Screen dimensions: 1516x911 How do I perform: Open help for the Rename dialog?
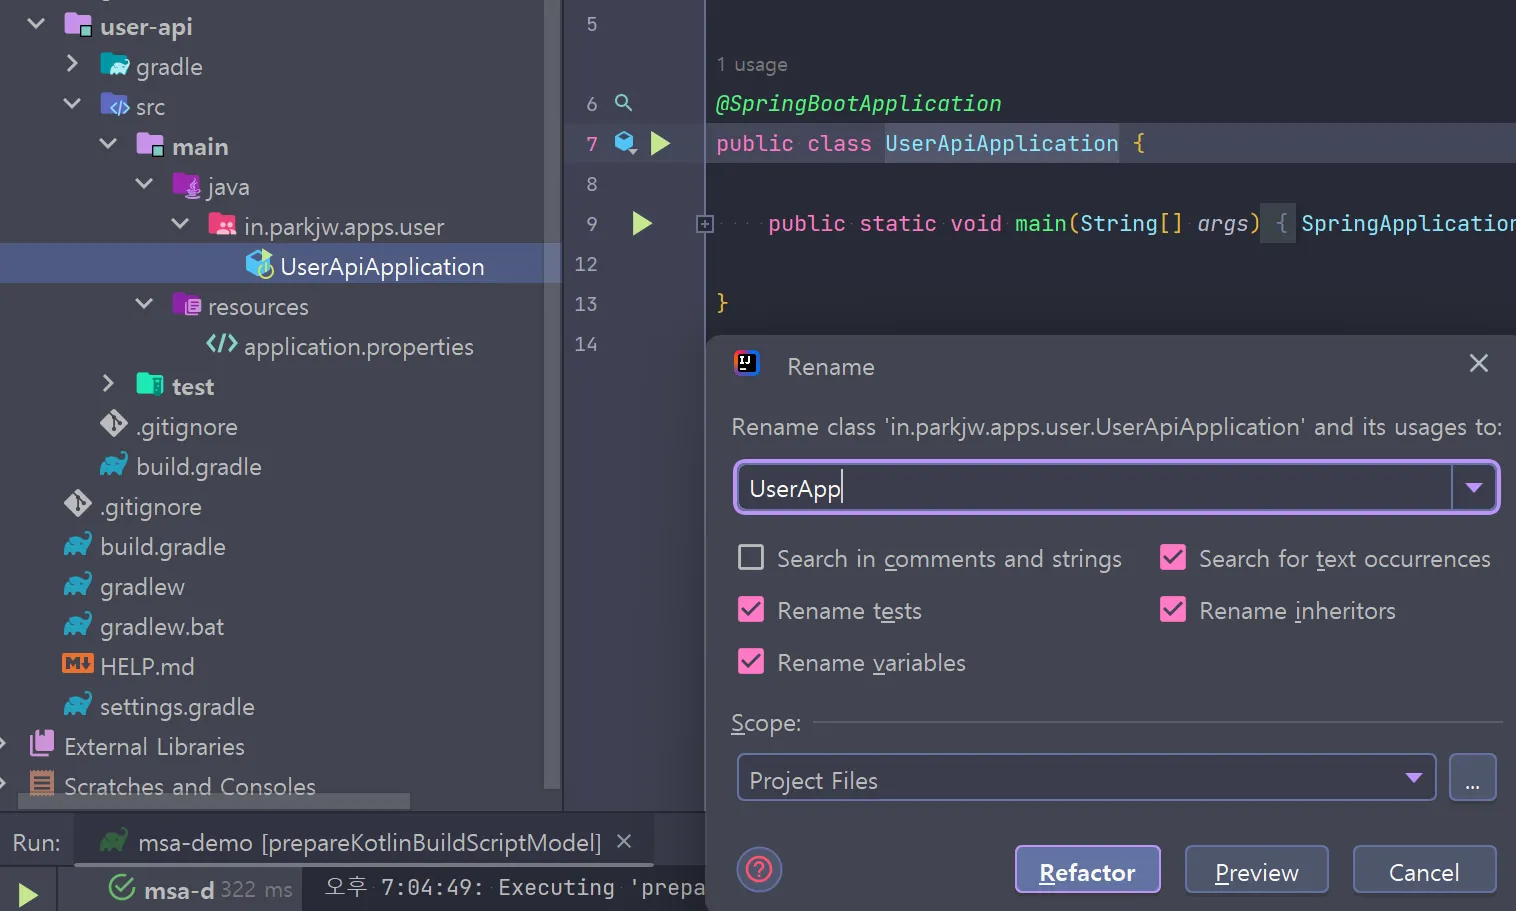pyautogui.click(x=759, y=869)
